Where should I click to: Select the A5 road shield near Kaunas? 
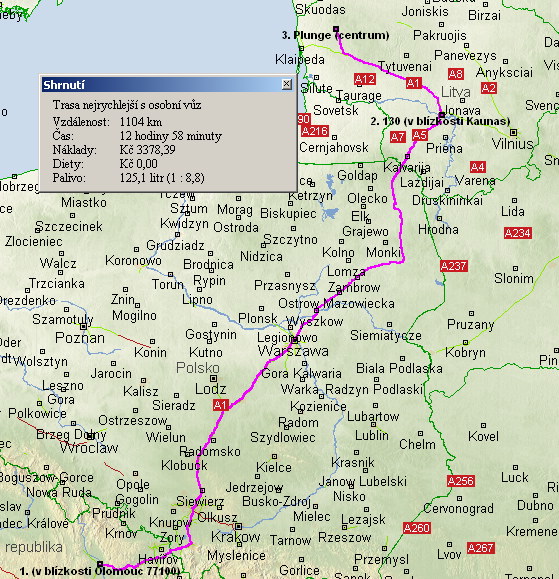(420, 135)
